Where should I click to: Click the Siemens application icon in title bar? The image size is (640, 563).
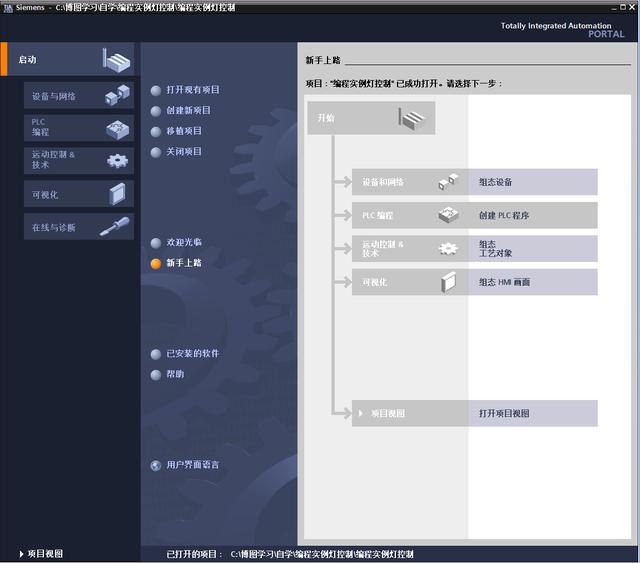click(8, 8)
